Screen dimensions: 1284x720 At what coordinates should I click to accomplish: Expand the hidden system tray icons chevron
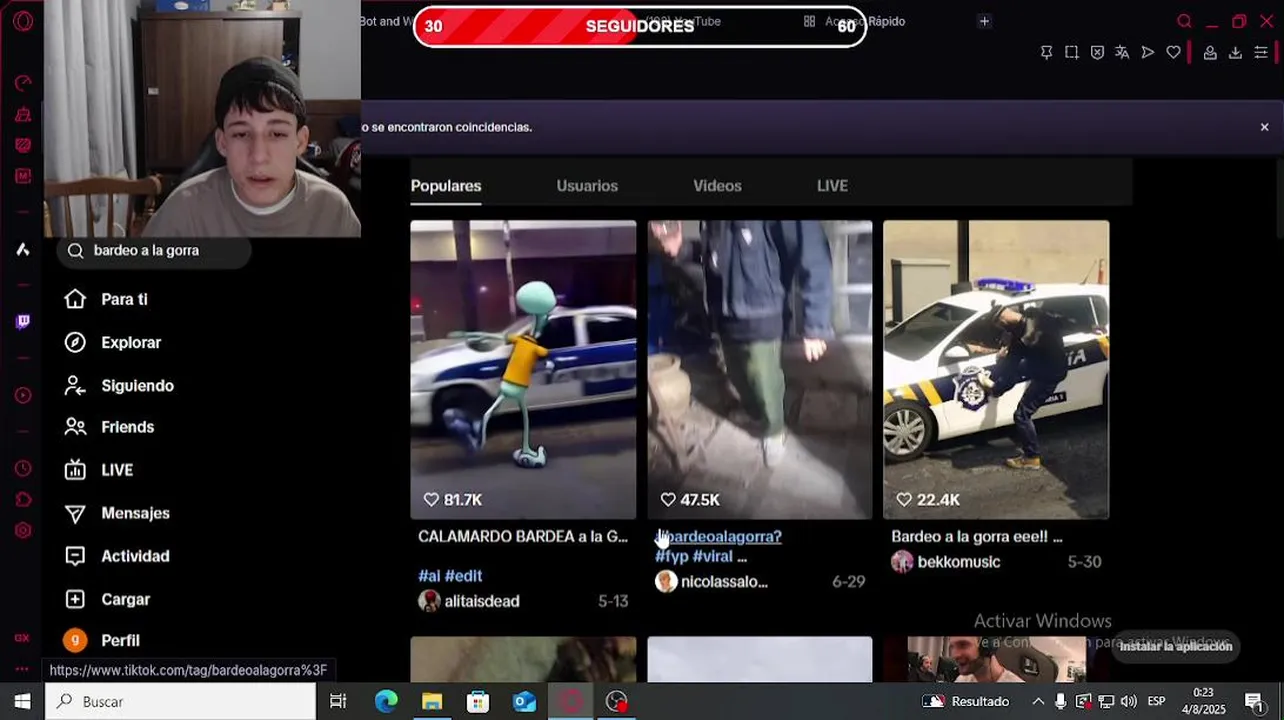pos(1038,701)
